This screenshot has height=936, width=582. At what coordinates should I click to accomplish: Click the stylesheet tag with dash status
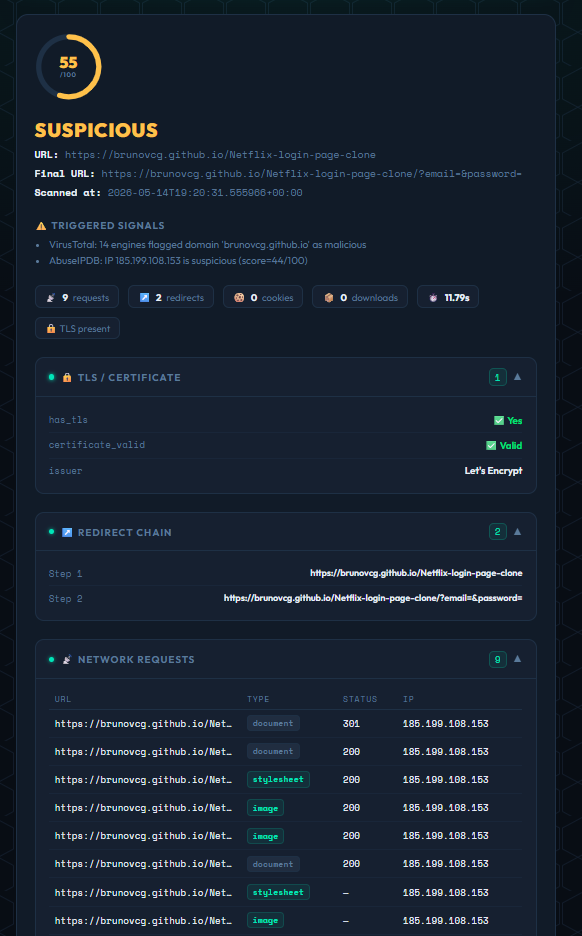(x=278, y=892)
